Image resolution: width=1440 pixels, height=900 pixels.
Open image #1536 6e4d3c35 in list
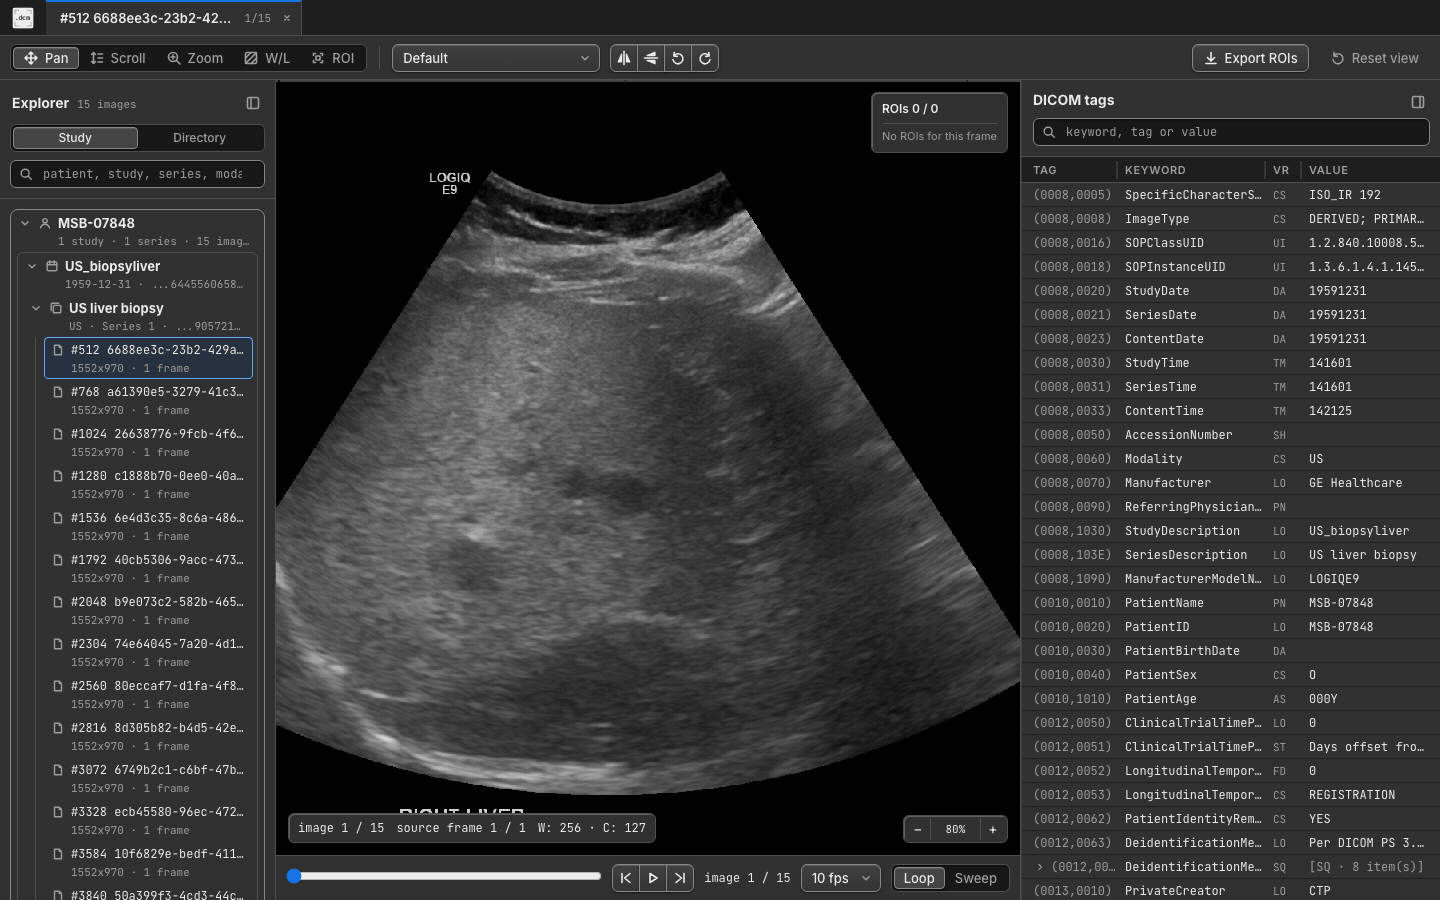tap(148, 526)
